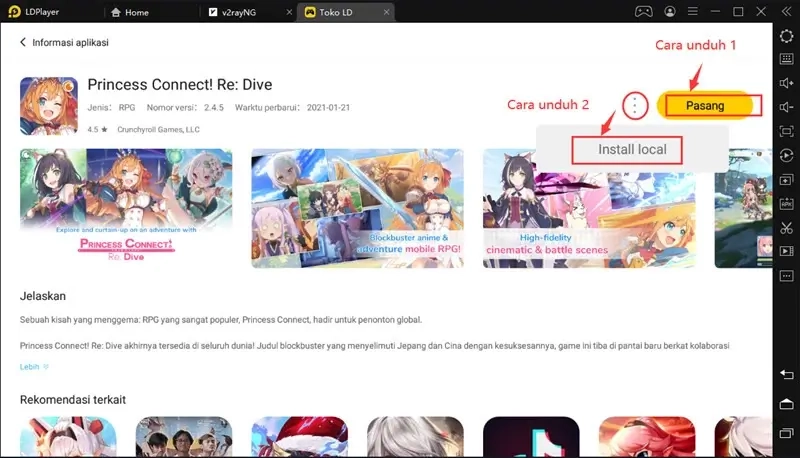Image resolution: width=800 pixels, height=458 pixels.
Task: Open recommended app showing group of people
Action: click(x=184, y=437)
